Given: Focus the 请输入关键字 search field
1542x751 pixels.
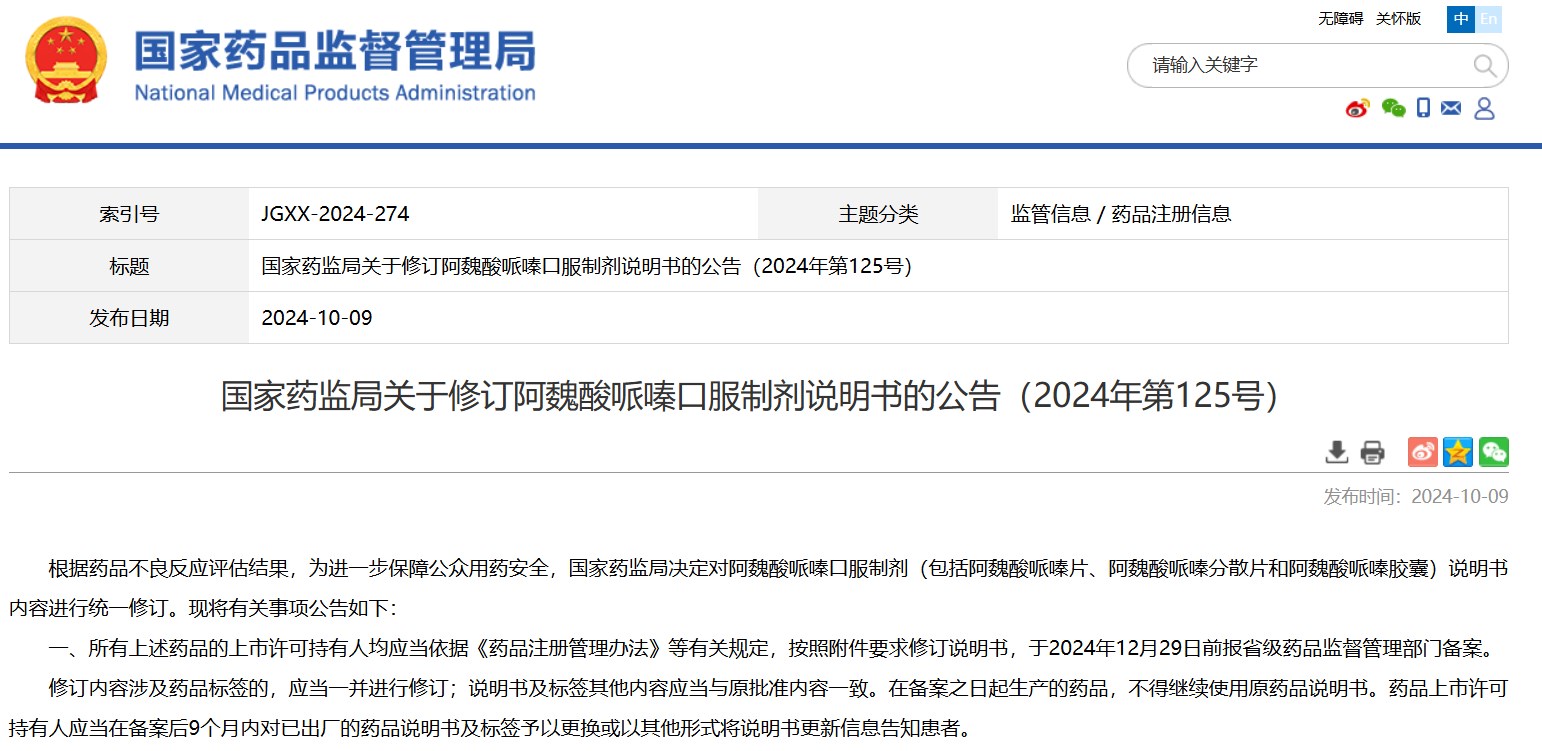Looking at the screenshot, I should [1300, 66].
